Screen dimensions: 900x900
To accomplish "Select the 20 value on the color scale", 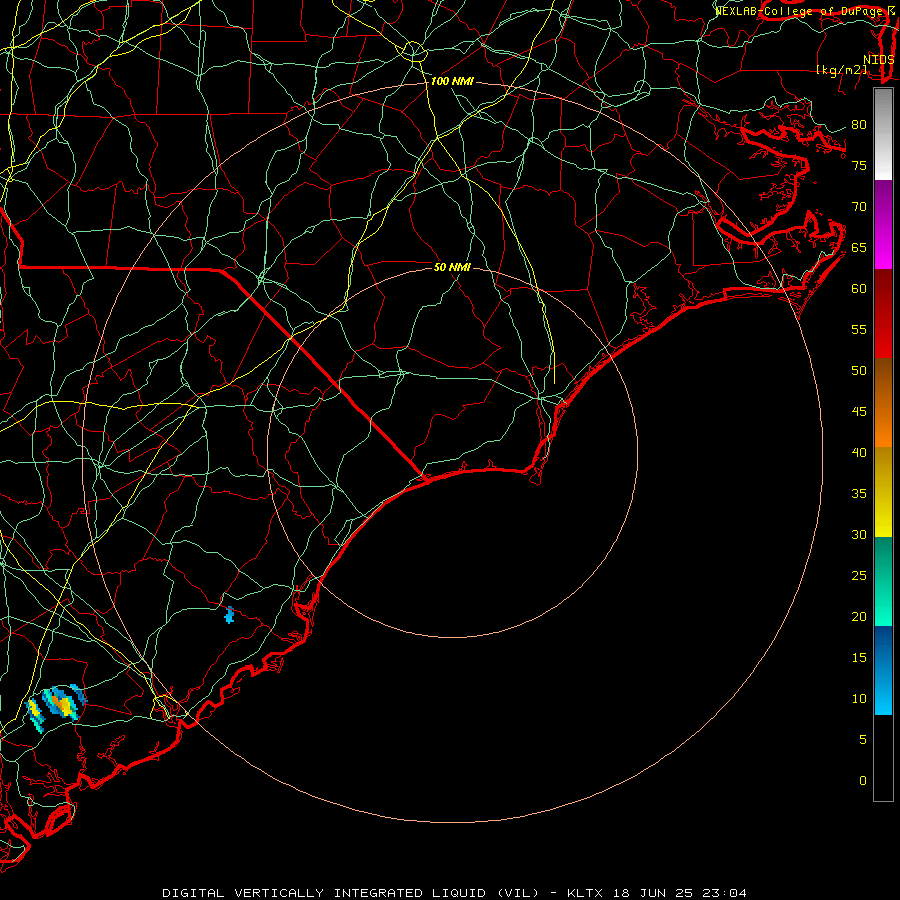I will pyautogui.click(x=859, y=616).
